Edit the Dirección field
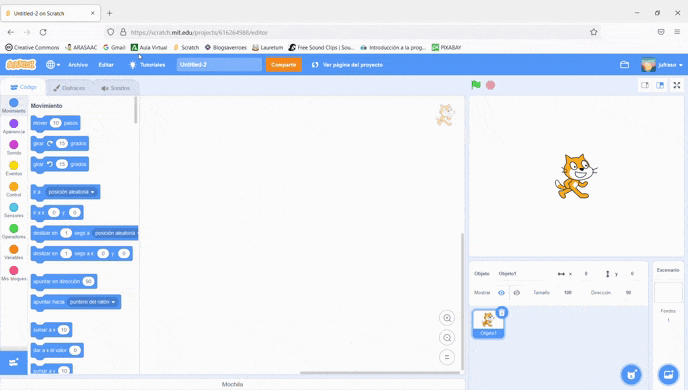The image size is (688, 390). [628, 293]
